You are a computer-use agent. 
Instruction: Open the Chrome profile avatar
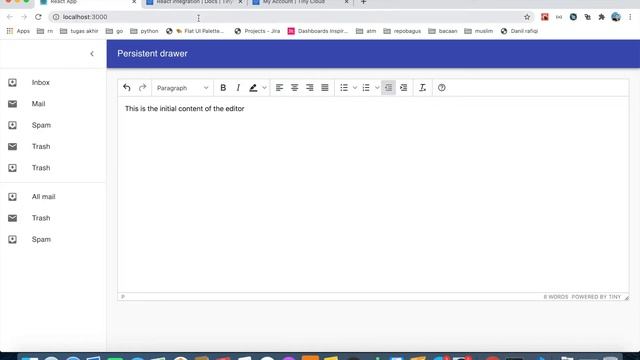(616, 17)
